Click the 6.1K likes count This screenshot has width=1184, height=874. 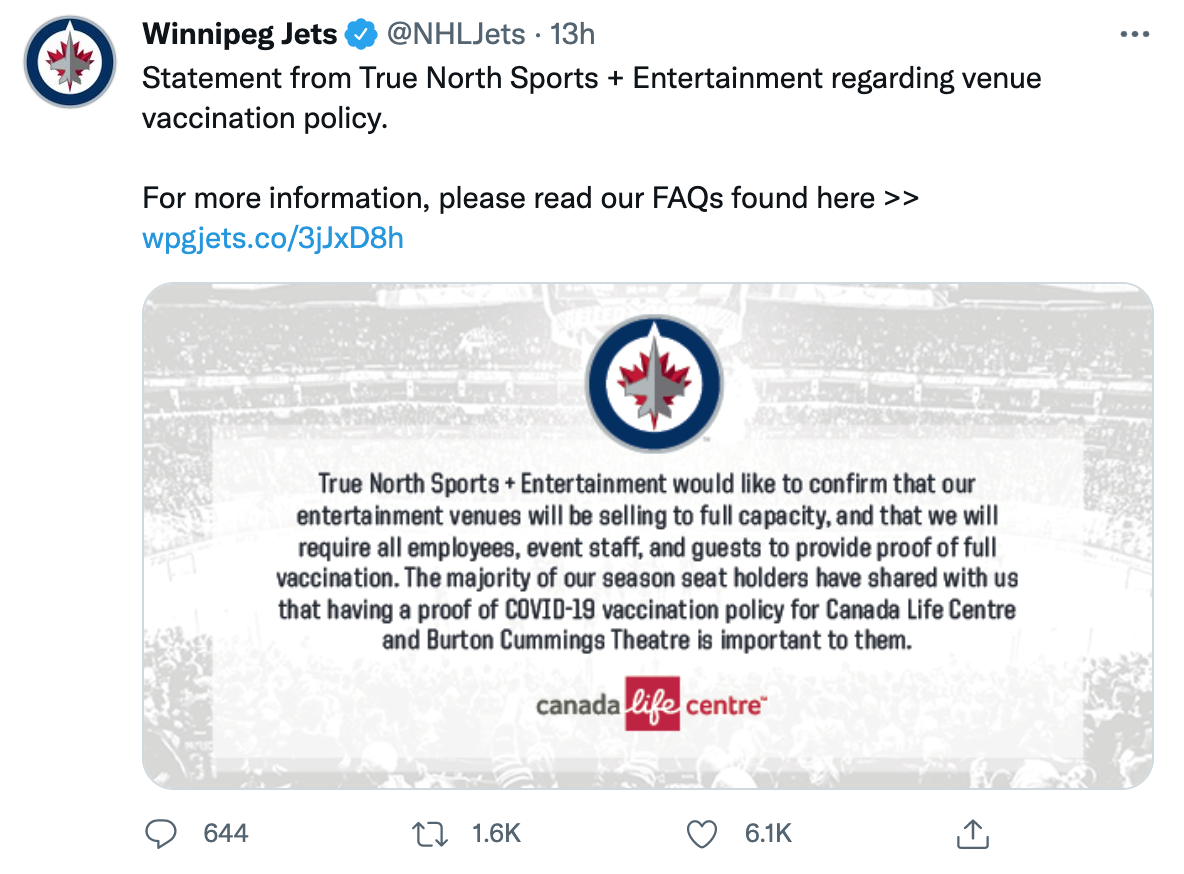(768, 833)
